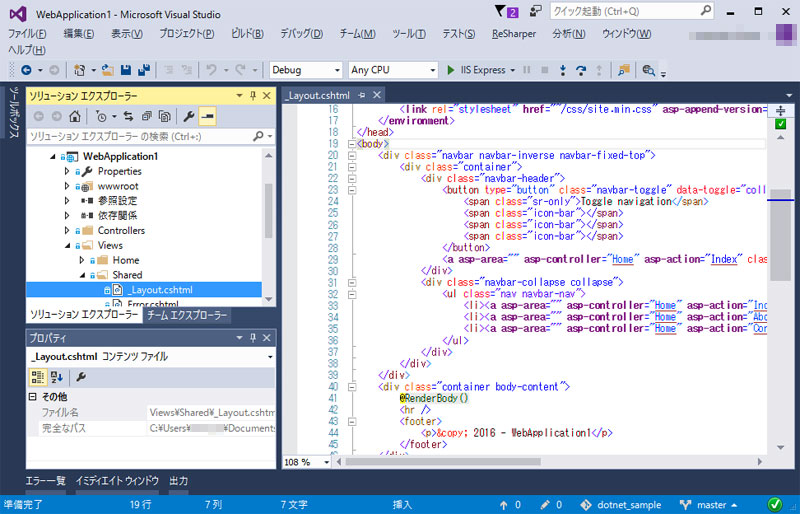Image resolution: width=800 pixels, height=514 pixels.
Task: Go to Home in Solution Explorer toolbar
Action: (x=75, y=116)
